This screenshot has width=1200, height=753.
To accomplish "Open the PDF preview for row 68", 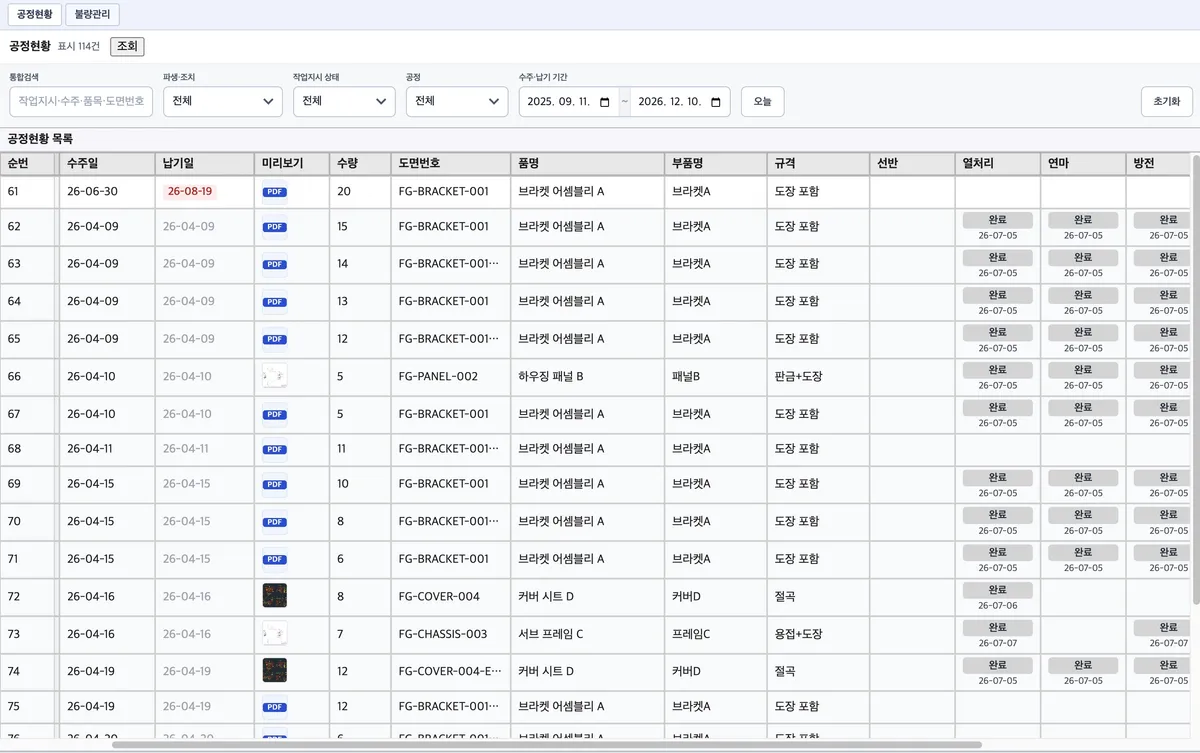I will pyautogui.click(x=274, y=449).
